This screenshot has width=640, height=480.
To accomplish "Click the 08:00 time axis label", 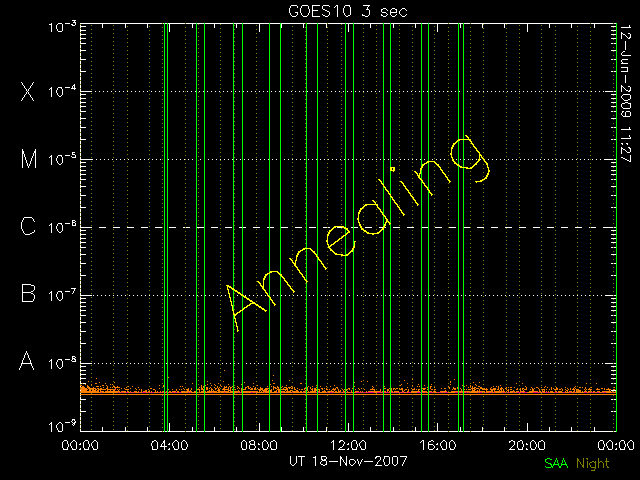I will [x=259, y=444].
